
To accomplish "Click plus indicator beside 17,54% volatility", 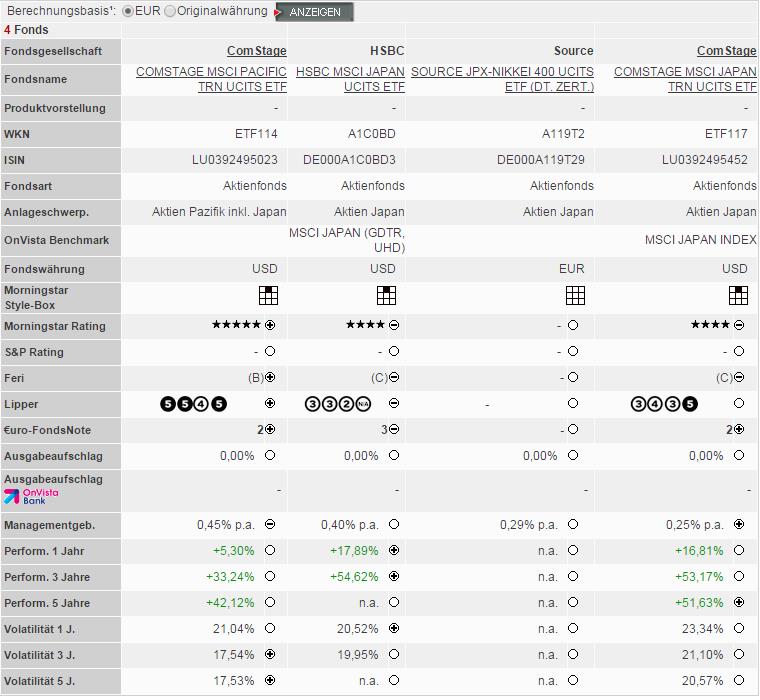I will click(270, 654).
